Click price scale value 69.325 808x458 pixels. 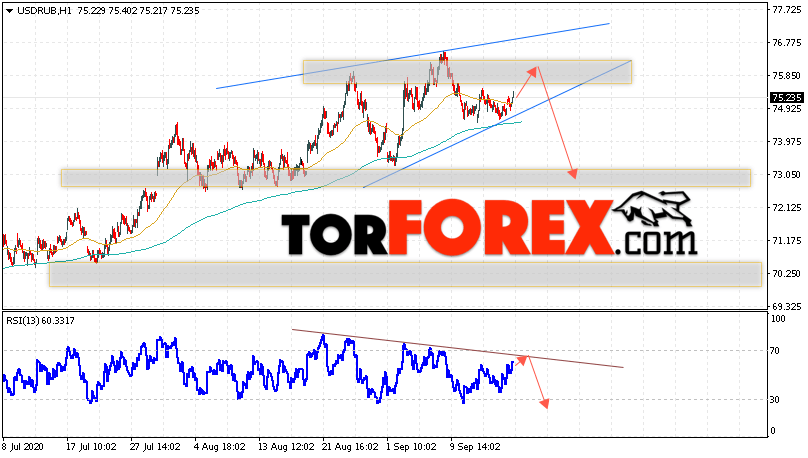[x=786, y=307]
